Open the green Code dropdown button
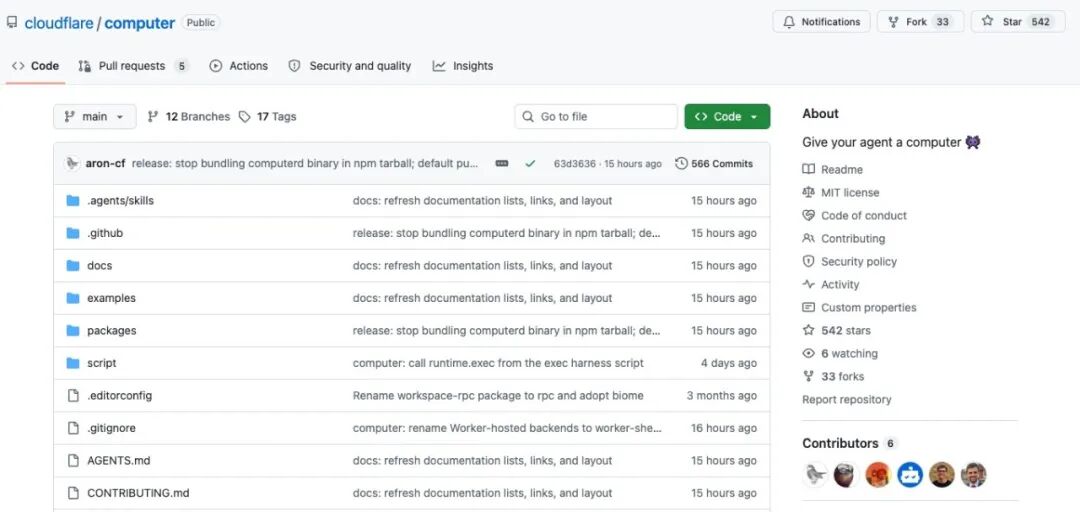 [727, 116]
